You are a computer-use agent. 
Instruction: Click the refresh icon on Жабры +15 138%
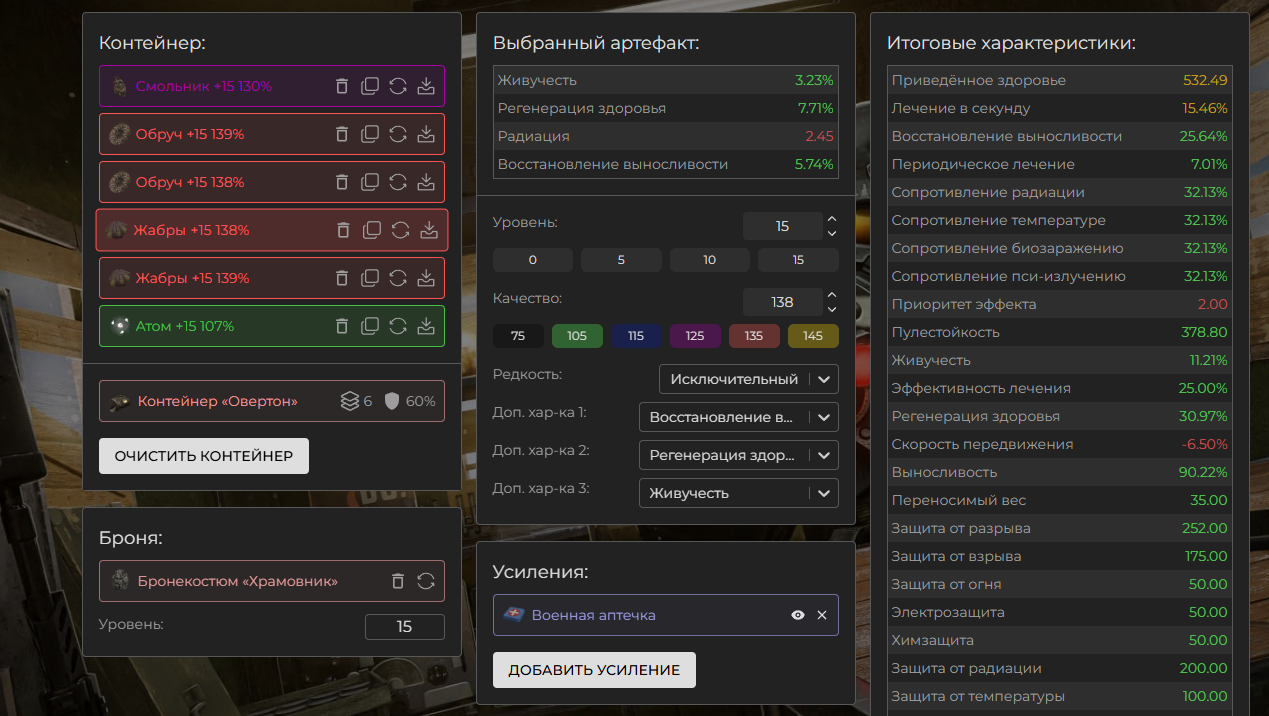pyautogui.click(x=400, y=230)
